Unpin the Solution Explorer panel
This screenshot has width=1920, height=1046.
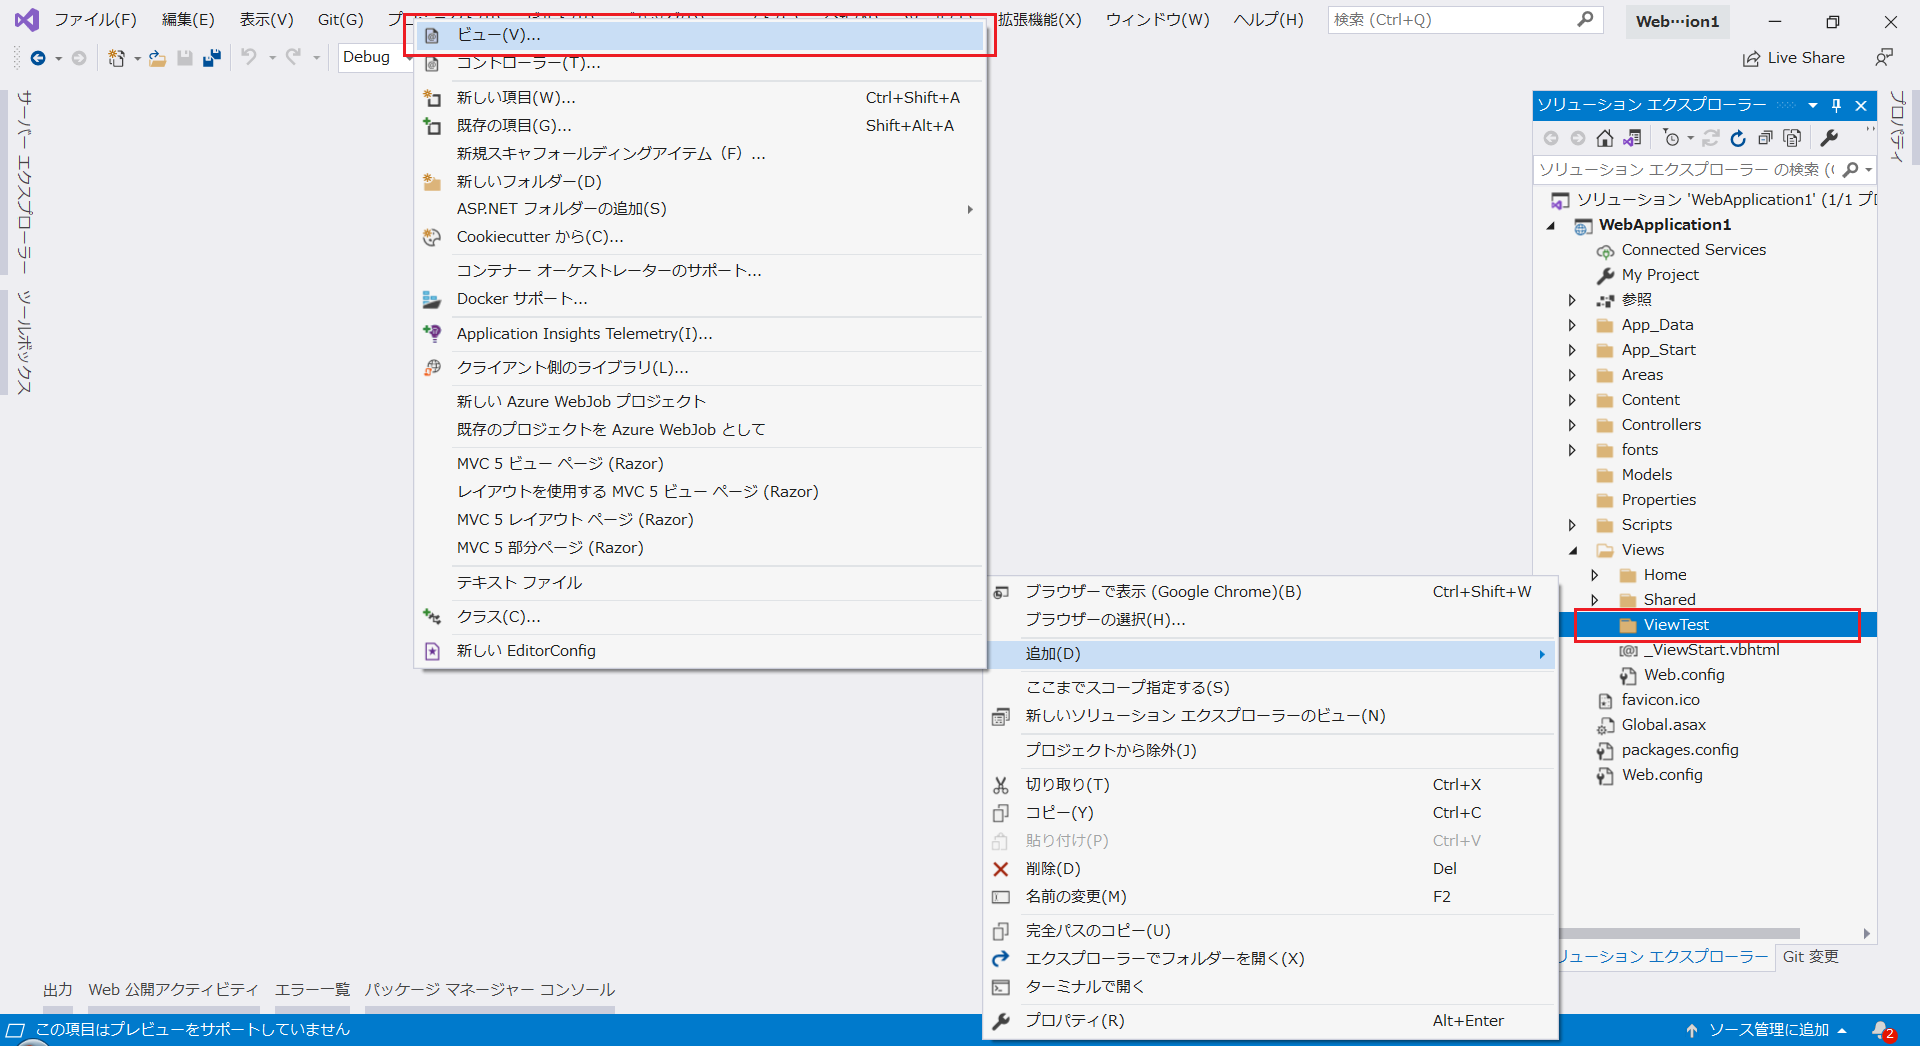(x=1836, y=105)
